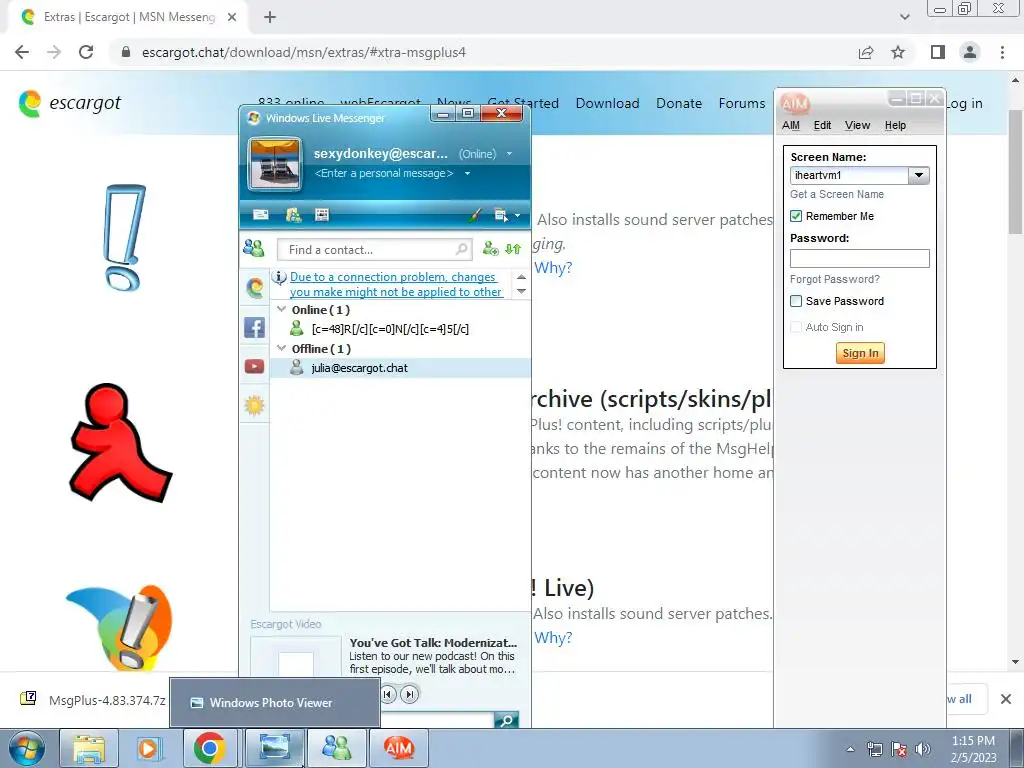The image size is (1024, 768).
Task: Click Forgot Password? link in AIM
Action: pos(835,279)
